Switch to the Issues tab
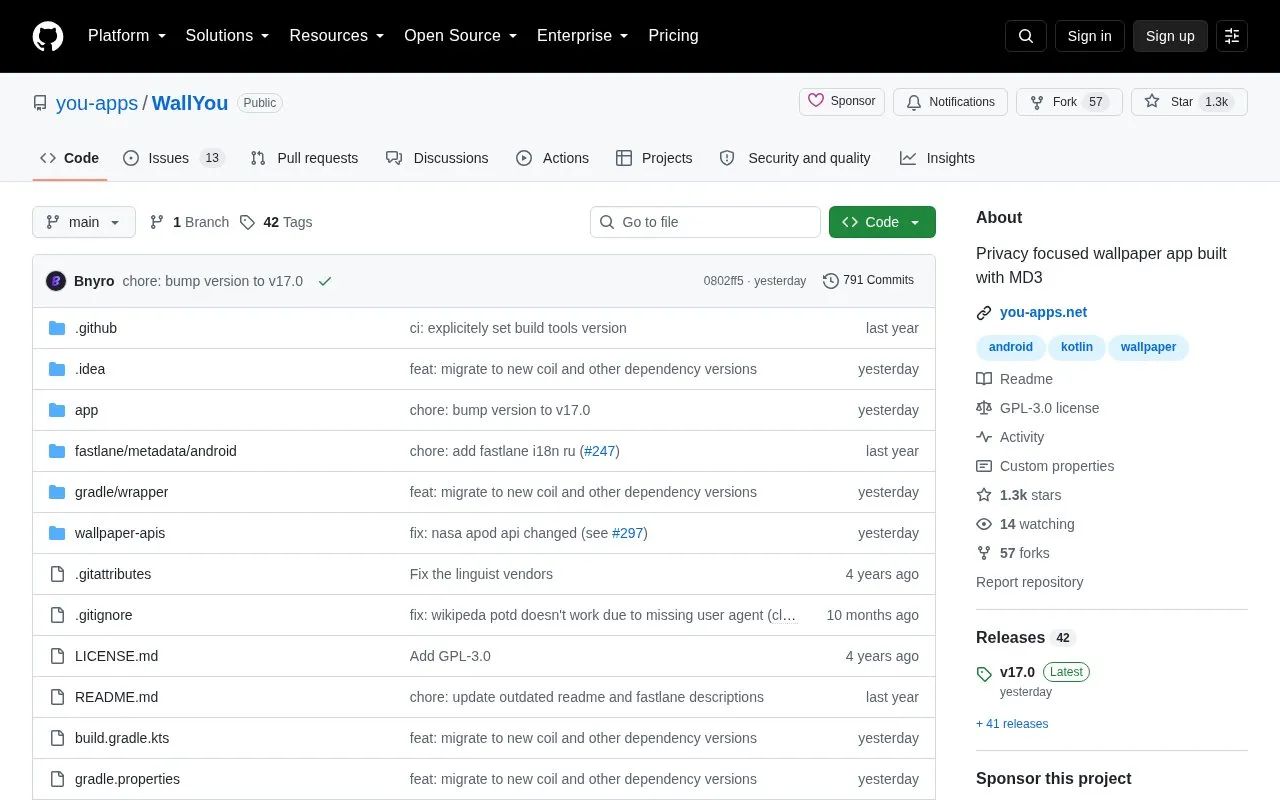 [x=174, y=158]
